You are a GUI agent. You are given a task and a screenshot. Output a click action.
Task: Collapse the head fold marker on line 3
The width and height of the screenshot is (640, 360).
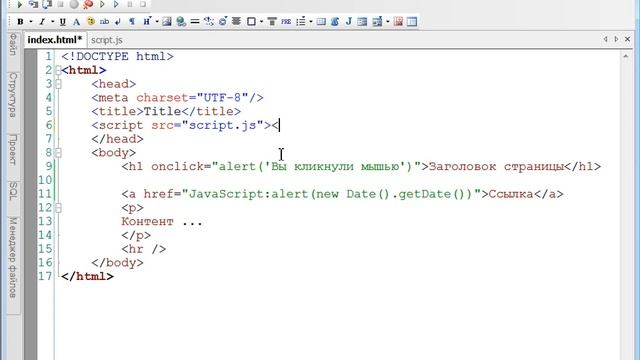(58, 84)
